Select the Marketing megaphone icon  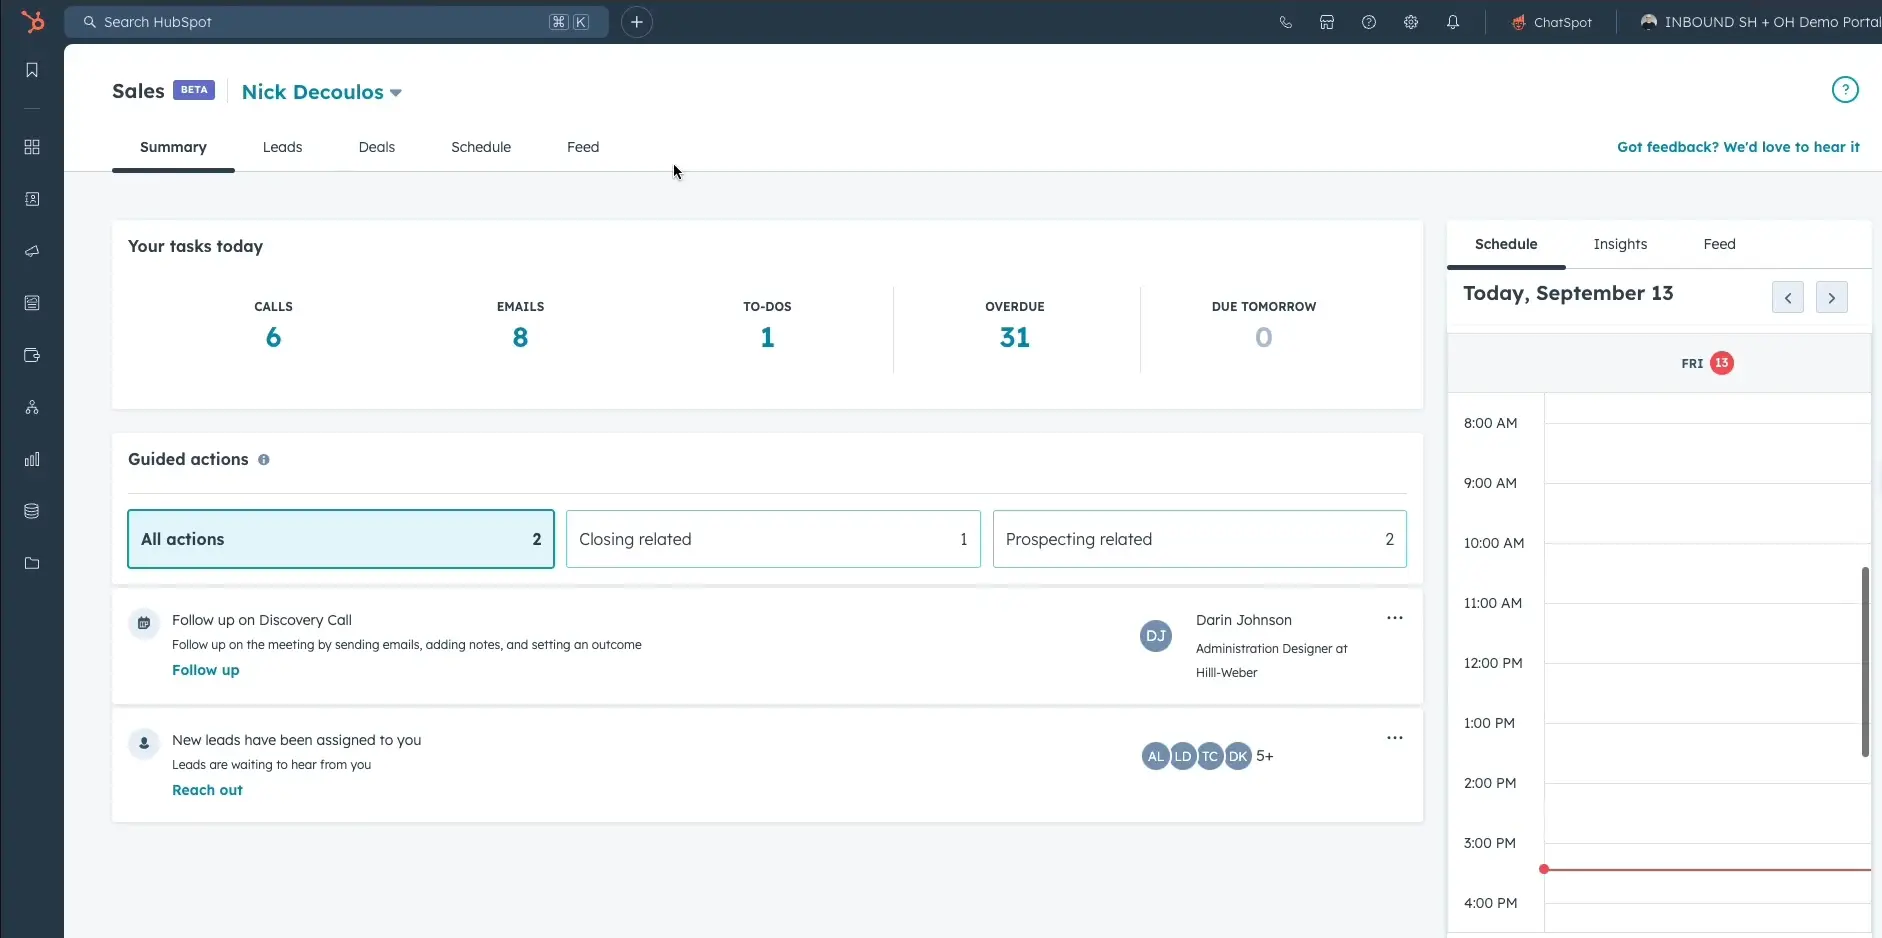(x=31, y=252)
